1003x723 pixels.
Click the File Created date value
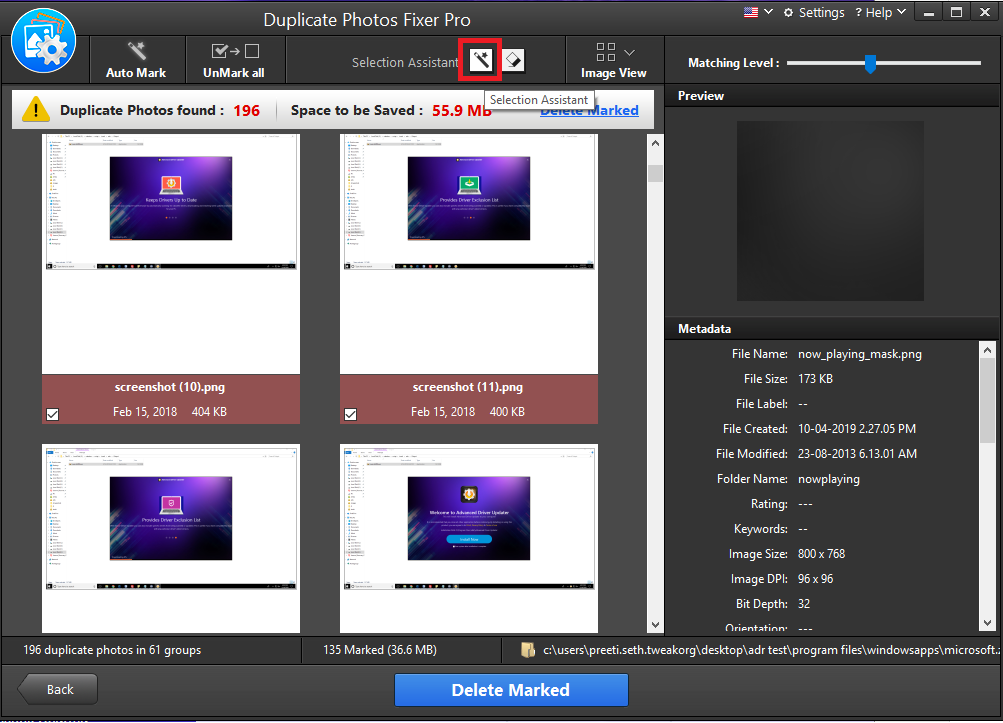click(x=857, y=429)
